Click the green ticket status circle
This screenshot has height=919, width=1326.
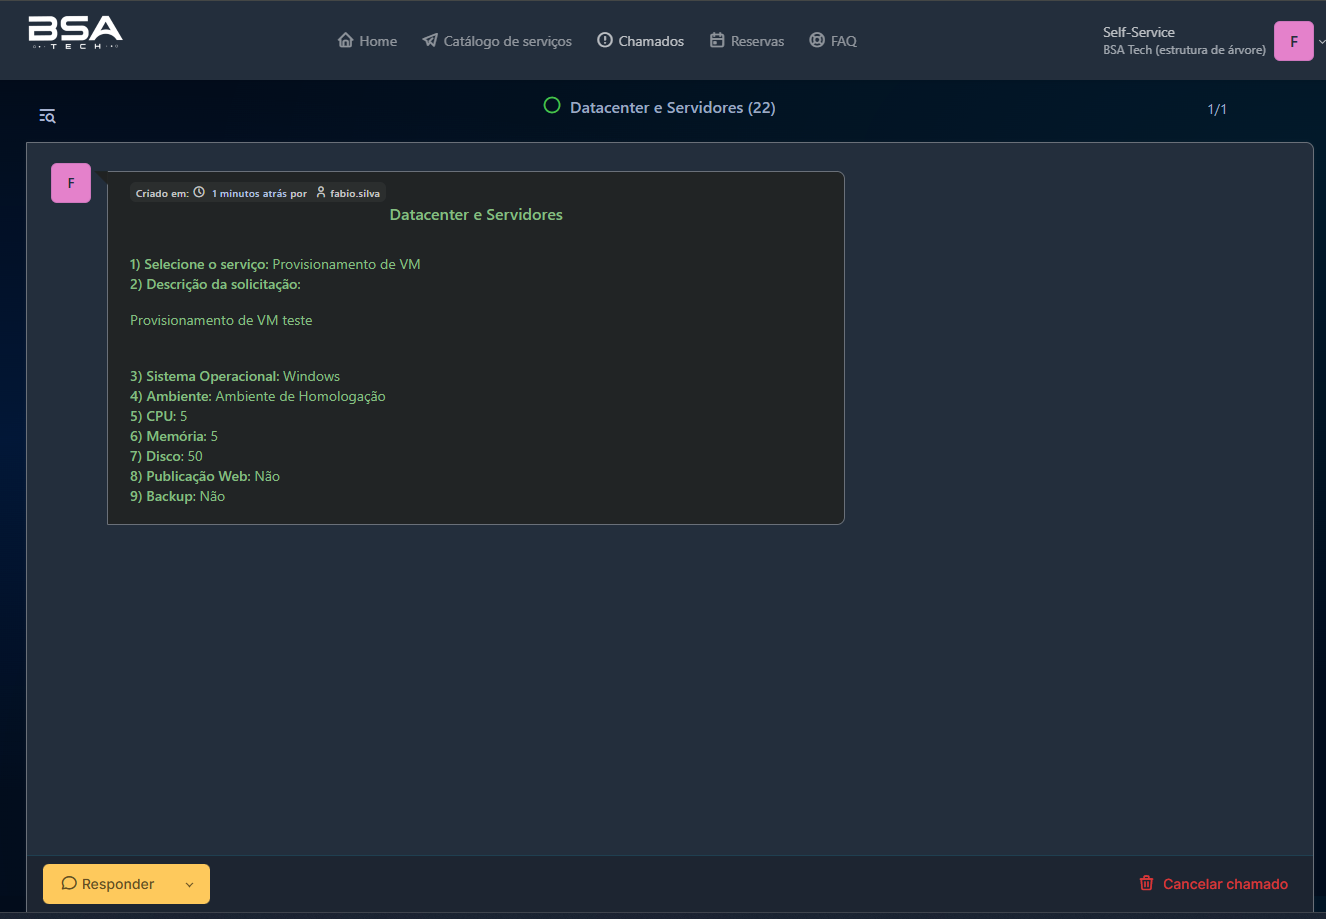point(552,105)
